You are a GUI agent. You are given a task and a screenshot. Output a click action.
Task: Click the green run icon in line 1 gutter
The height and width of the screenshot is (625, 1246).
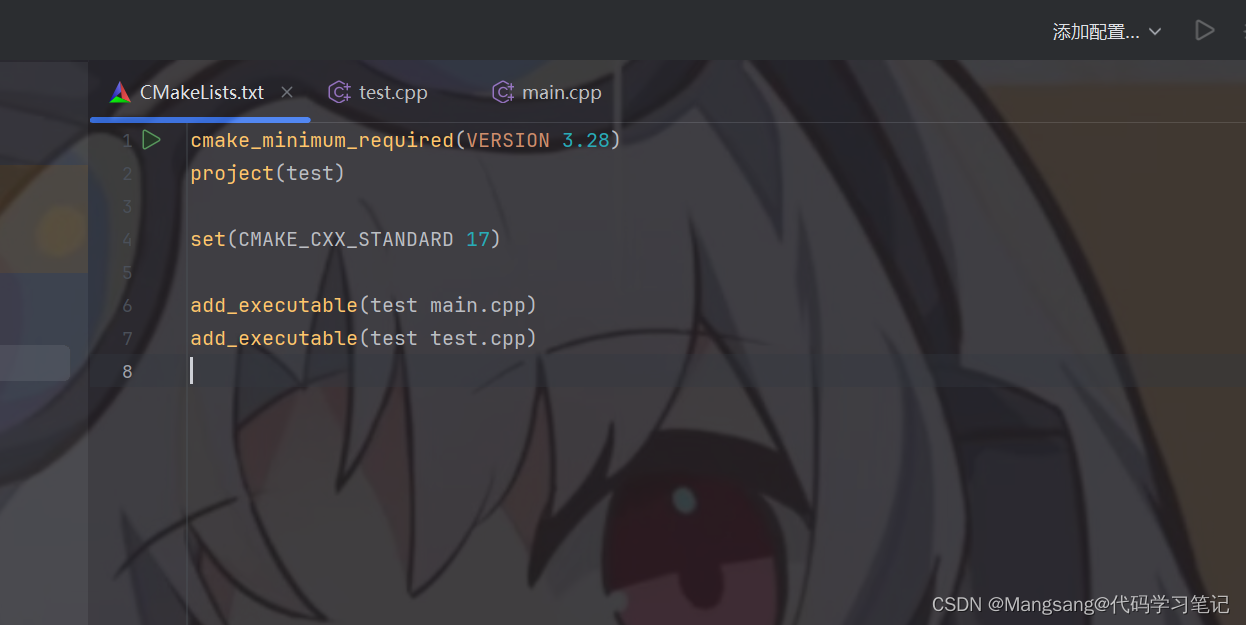pyautogui.click(x=151, y=140)
